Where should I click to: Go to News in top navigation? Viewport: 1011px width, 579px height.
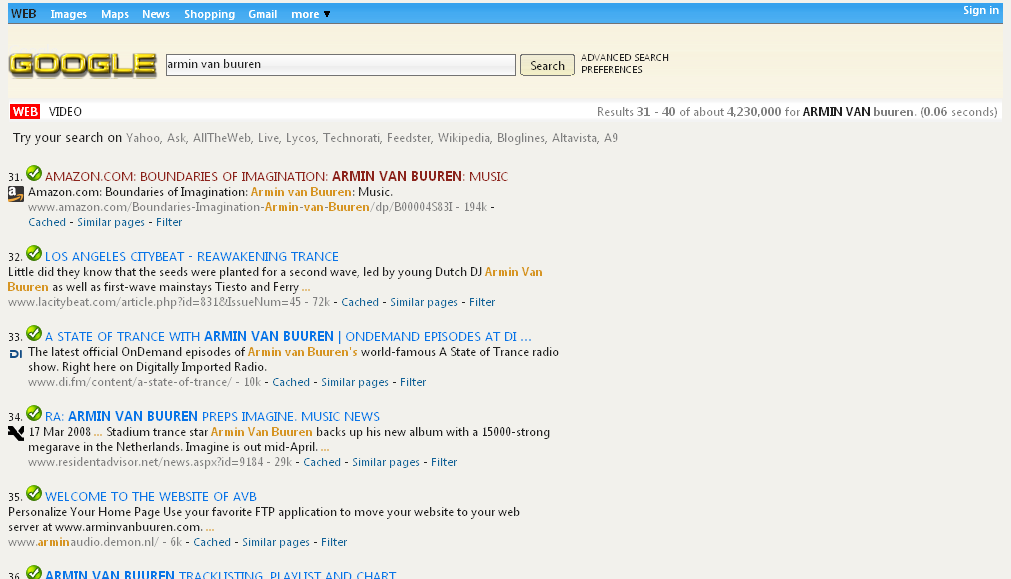click(156, 14)
